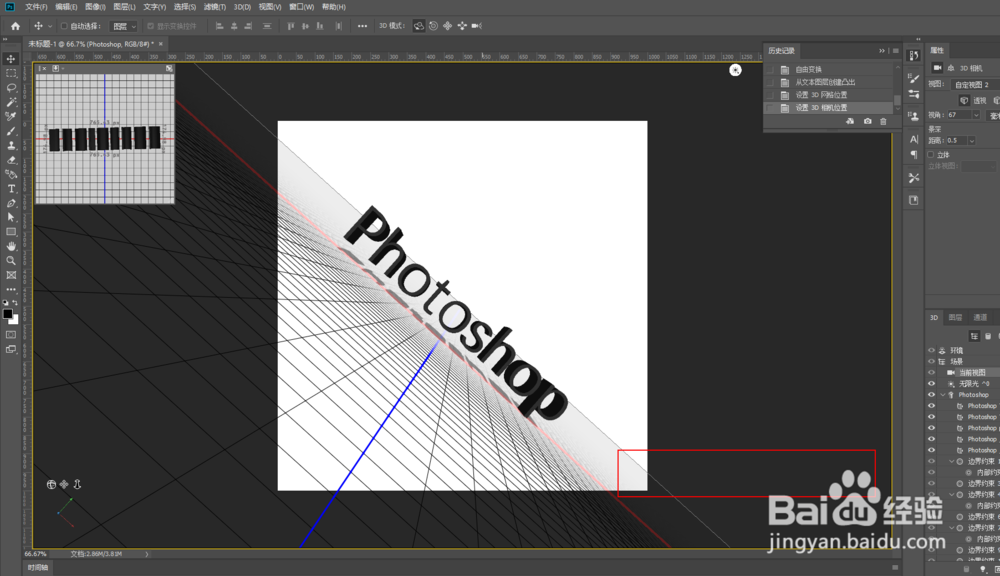The width and height of the screenshot is (1000, 576).
Task: Activate the 3D slide camera mode icon
Action: point(462,26)
